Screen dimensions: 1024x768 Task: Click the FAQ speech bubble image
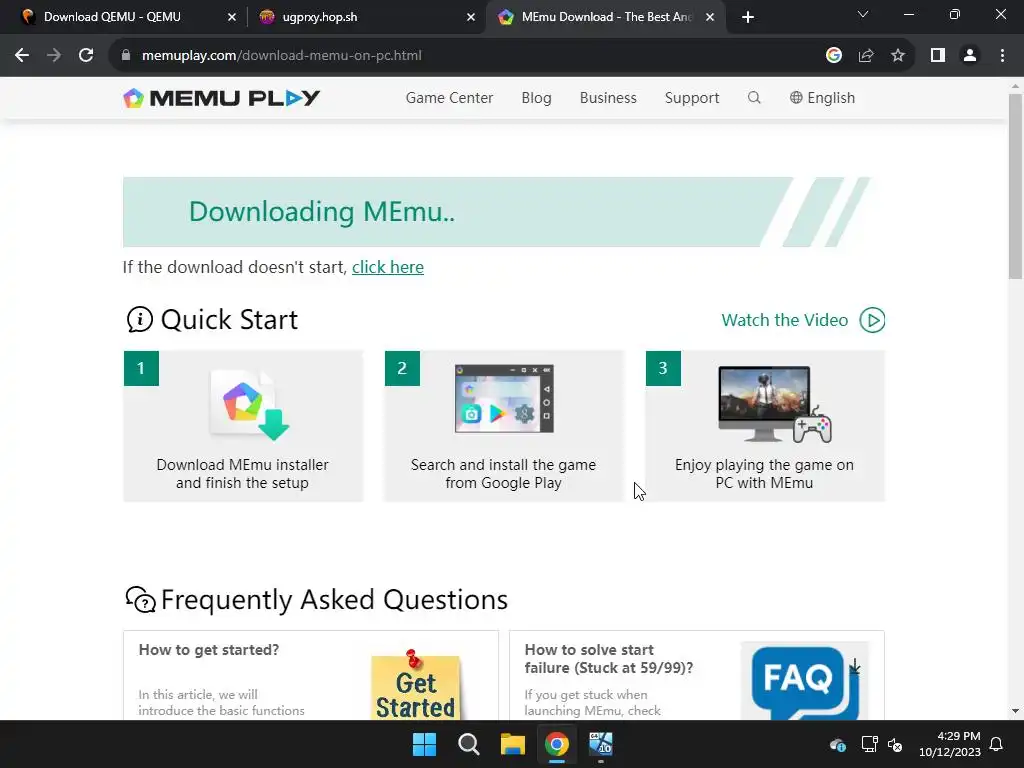tap(805, 682)
